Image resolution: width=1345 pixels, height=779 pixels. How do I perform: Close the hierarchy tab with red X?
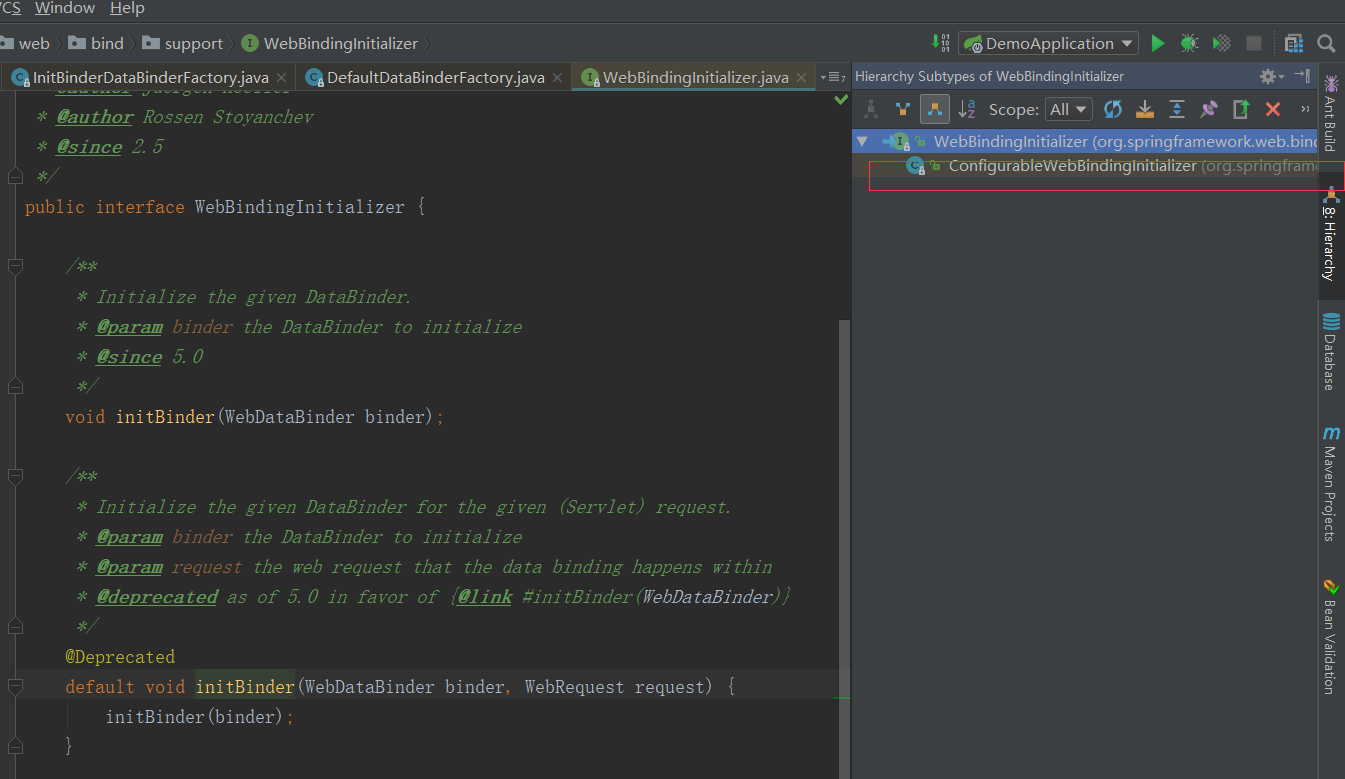point(1273,109)
